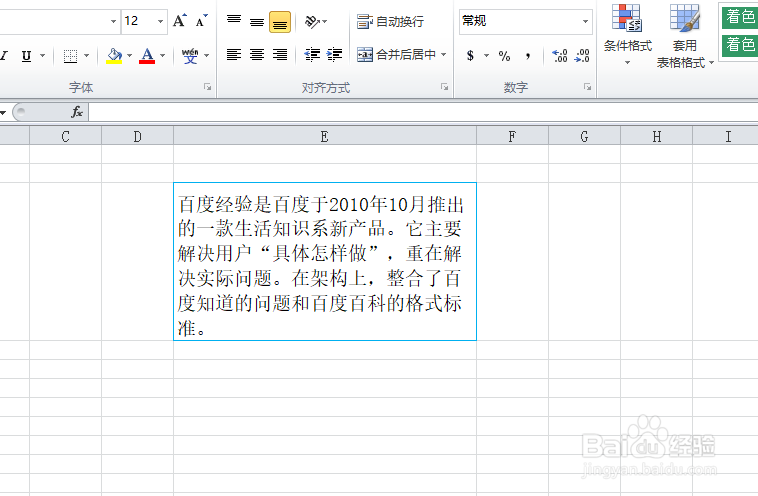Select column H header
This screenshot has height=496, width=758.
[x=656, y=137]
